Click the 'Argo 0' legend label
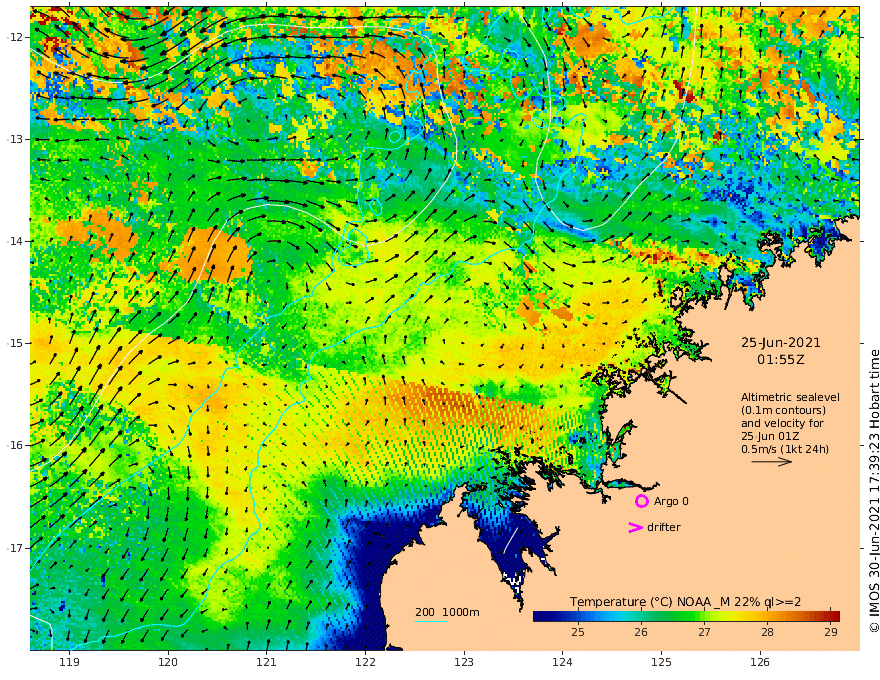Screen dimensions: 880x680 671,501
